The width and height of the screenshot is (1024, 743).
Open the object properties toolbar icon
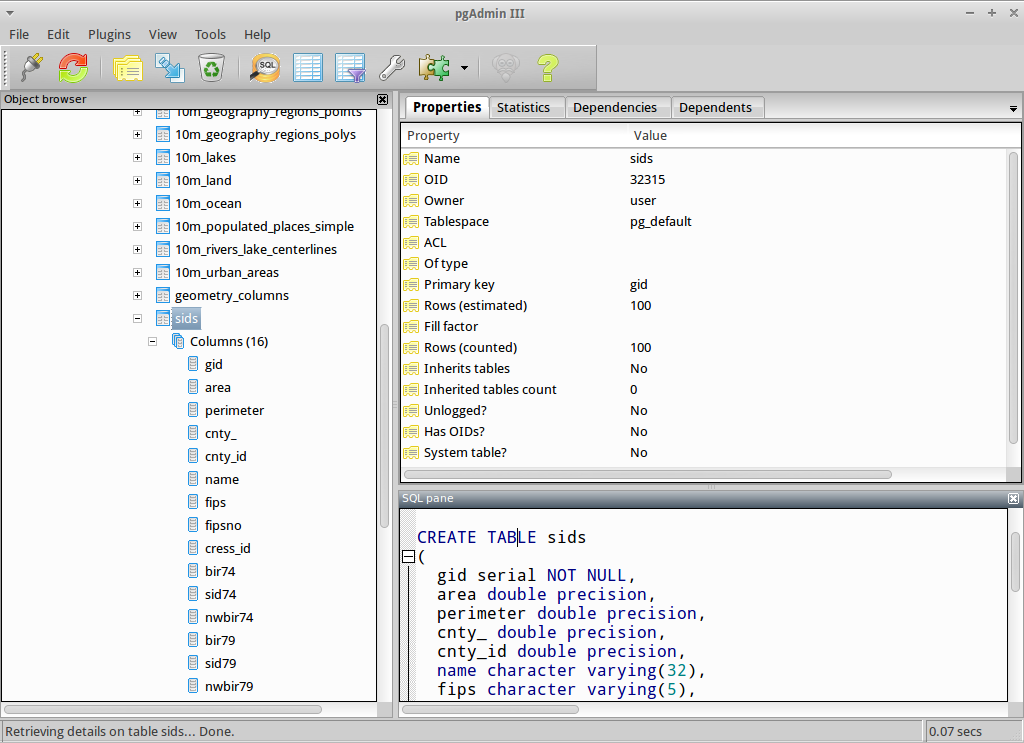point(127,68)
